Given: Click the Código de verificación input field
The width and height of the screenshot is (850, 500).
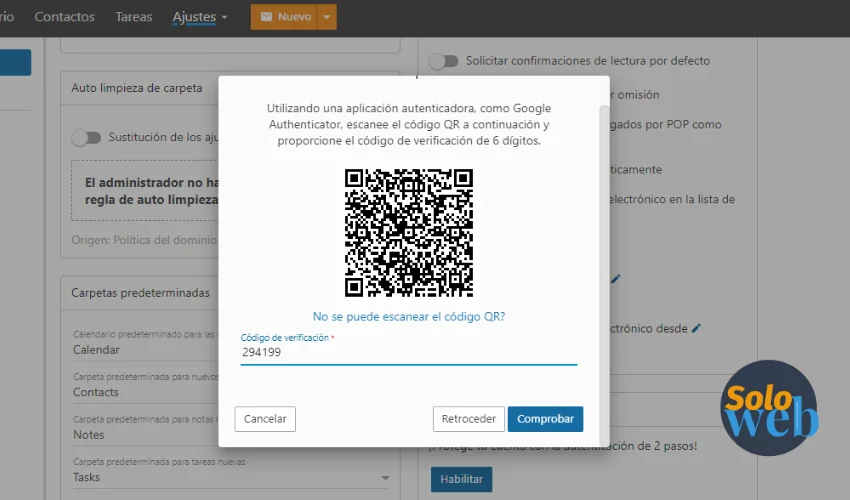Looking at the screenshot, I should coord(409,352).
